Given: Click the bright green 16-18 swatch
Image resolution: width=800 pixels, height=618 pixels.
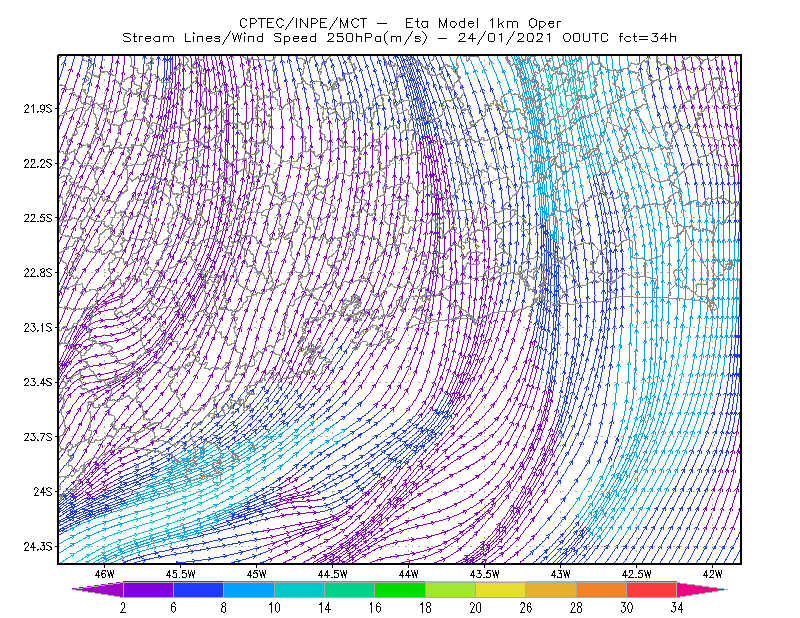Looking at the screenshot, I should [400, 589].
